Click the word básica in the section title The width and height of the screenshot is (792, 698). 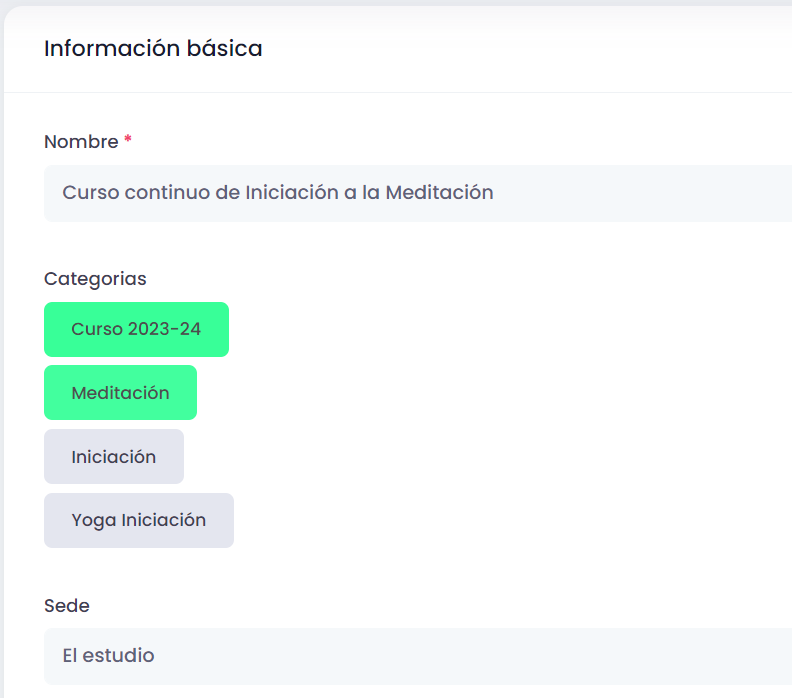[x=224, y=48]
